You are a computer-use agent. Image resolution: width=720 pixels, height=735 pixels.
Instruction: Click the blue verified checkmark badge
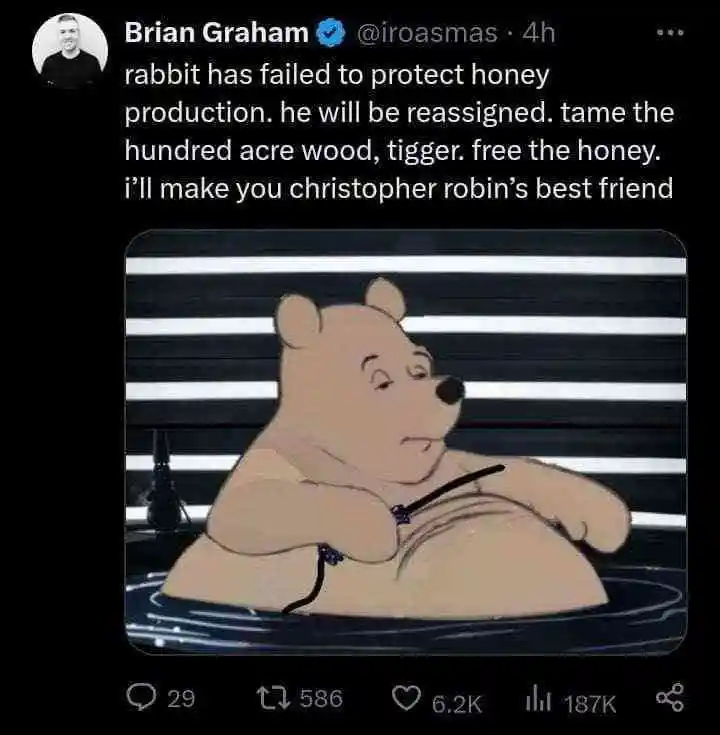pos(328,33)
